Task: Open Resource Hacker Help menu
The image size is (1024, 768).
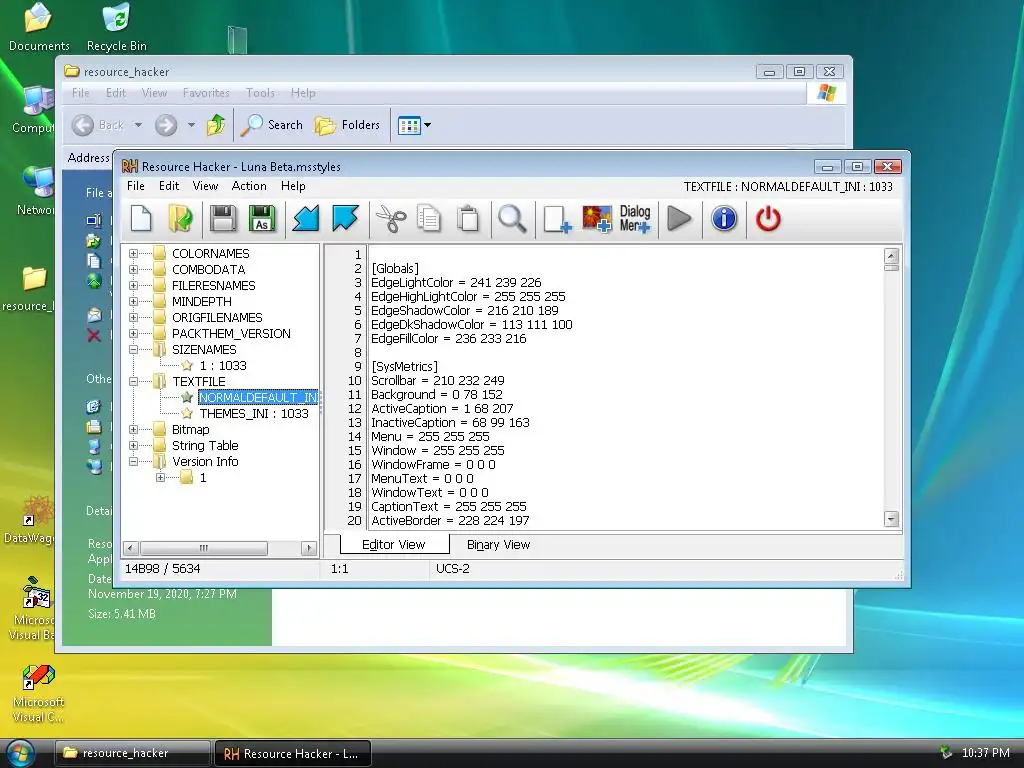Action: (x=293, y=186)
